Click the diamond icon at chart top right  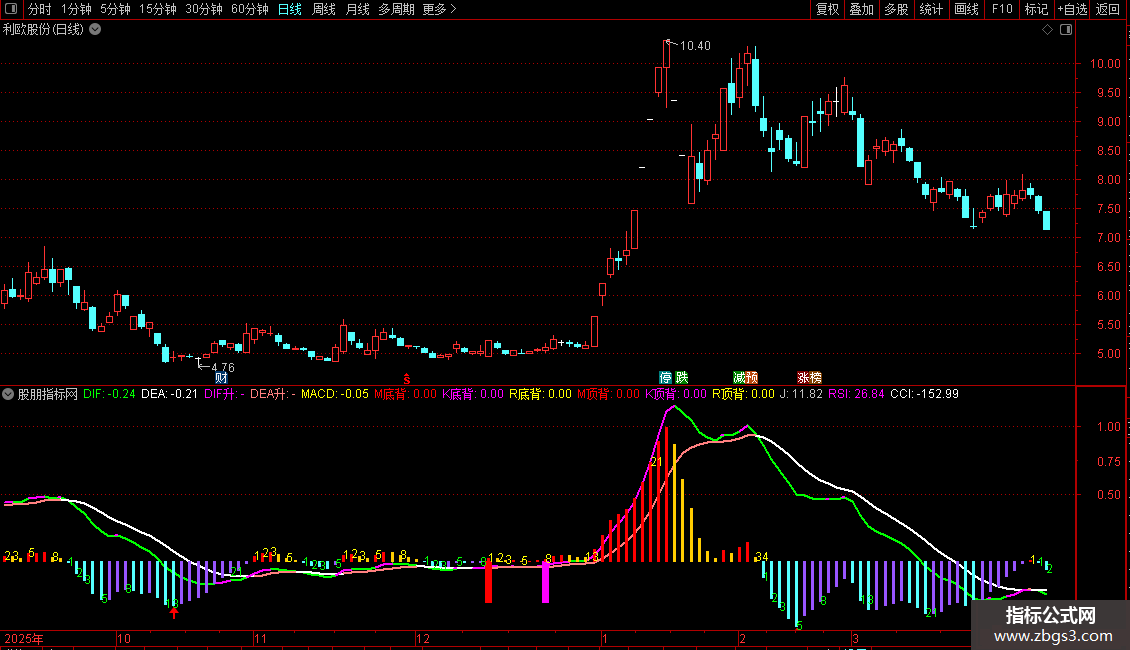1048,30
